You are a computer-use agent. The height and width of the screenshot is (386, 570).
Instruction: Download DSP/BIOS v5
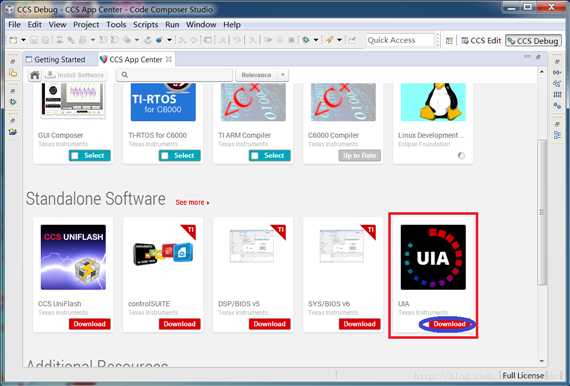pyautogui.click(x=270, y=324)
